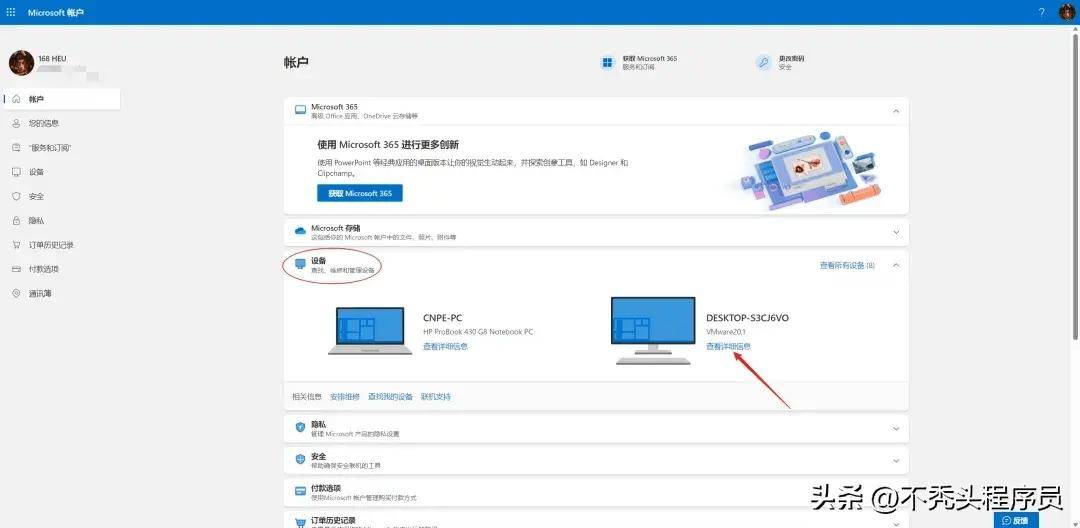Select 您的信息 in the sidebar
Viewport: 1080px width, 528px height.
[x=43, y=123]
